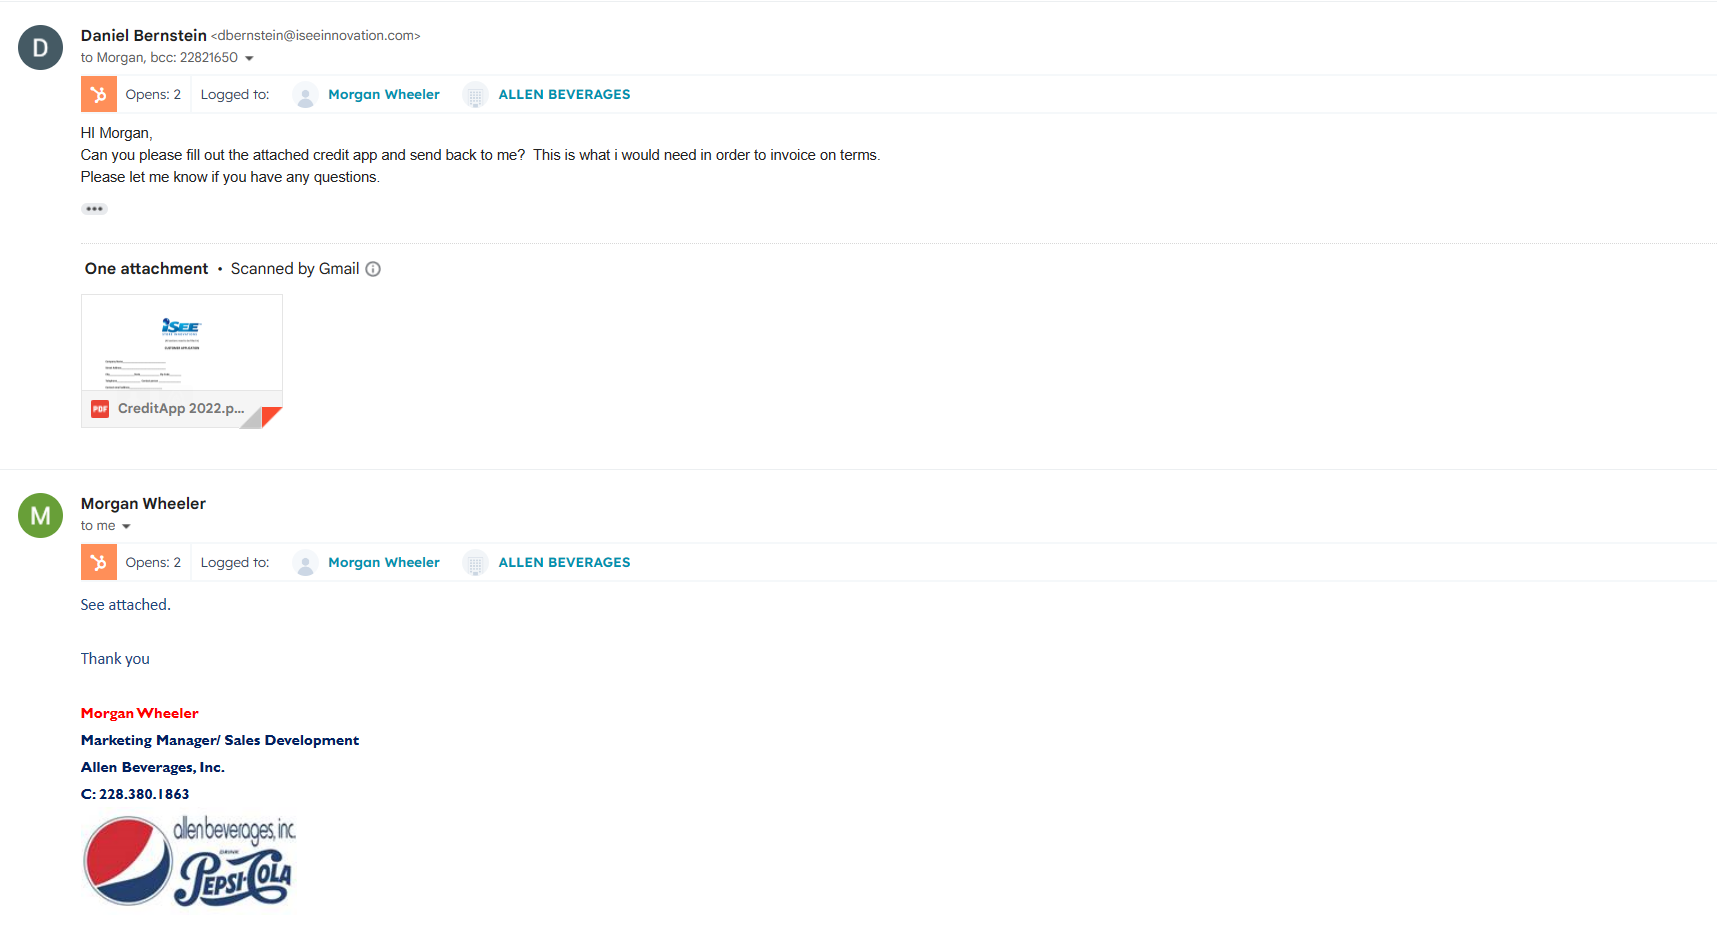1717x935 pixels.
Task: Open the CreditApp 2022 attachment preview
Action: pos(181,345)
